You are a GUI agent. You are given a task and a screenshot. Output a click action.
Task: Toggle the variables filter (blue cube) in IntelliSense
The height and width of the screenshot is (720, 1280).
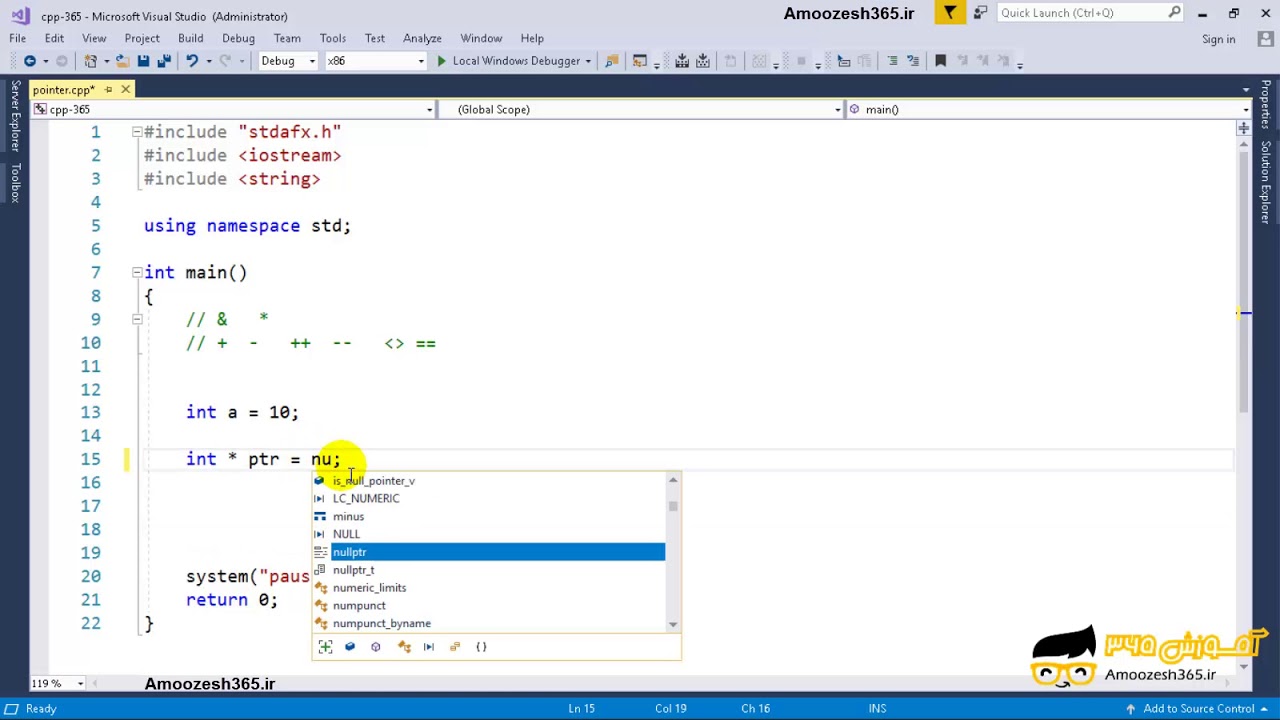[350, 647]
